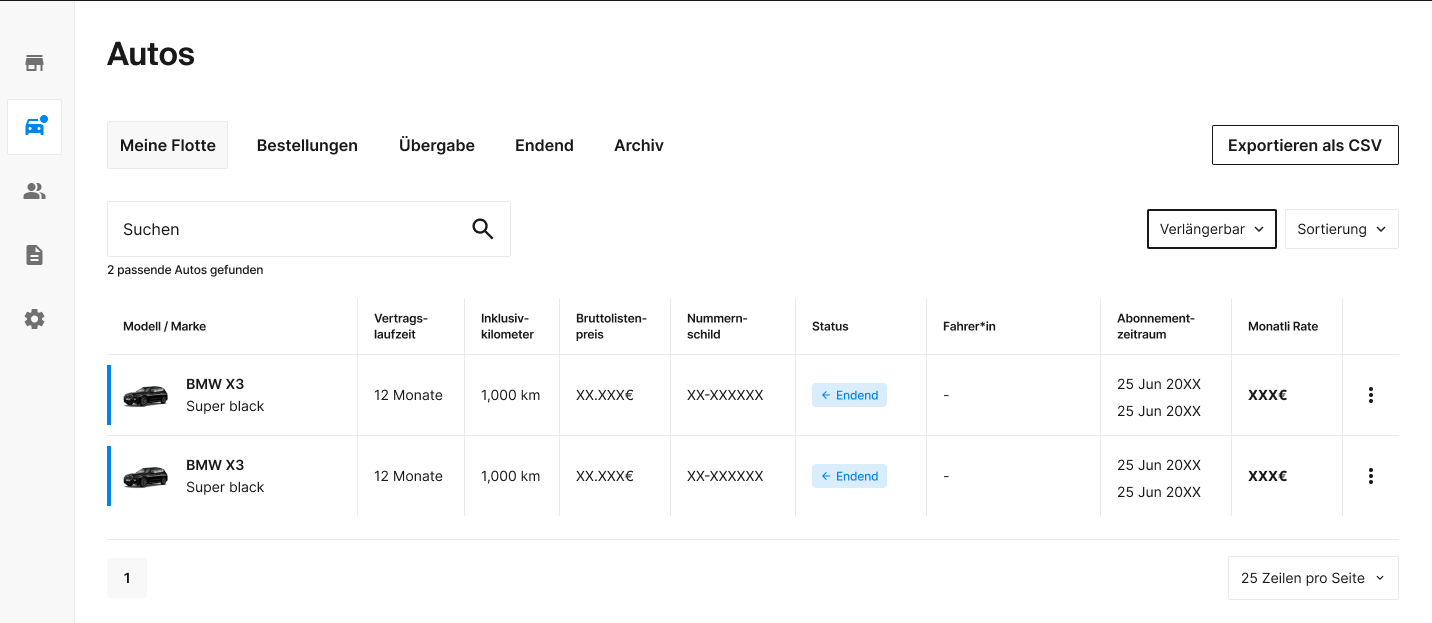Viewport: 1432px width, 623px height.
Task: Go to page 1 in the pagination
Action: [x=127, y=578]
